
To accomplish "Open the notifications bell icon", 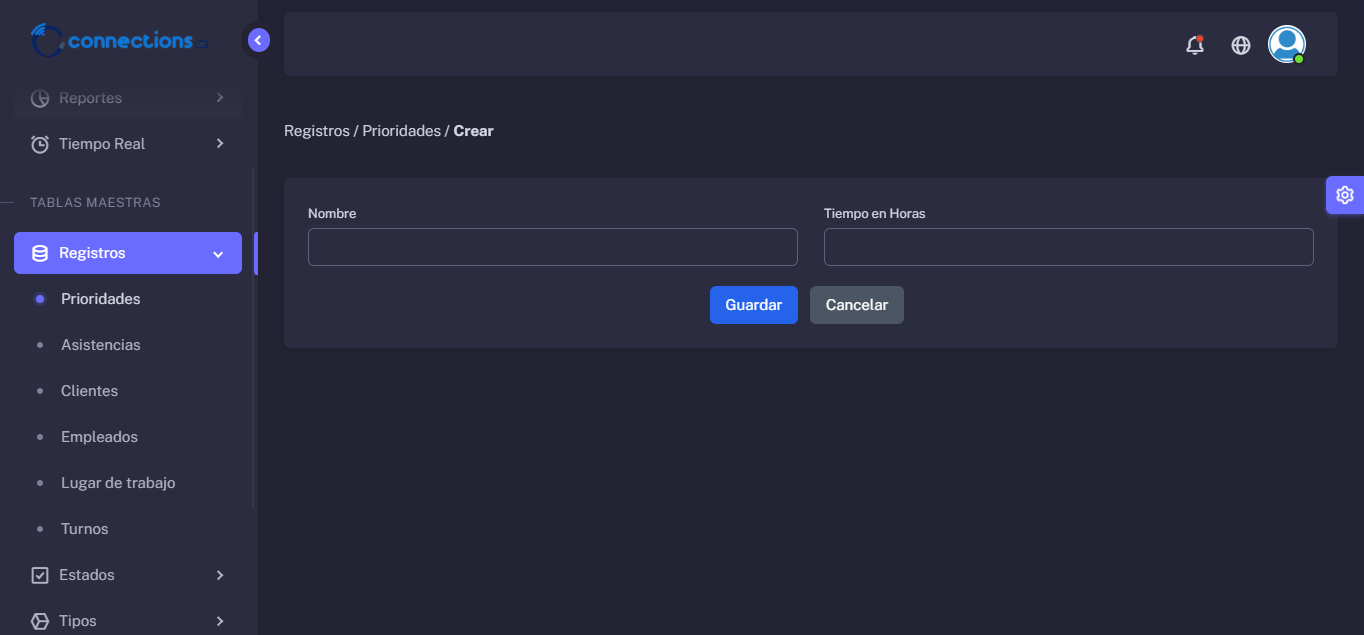I will 1194,45.
